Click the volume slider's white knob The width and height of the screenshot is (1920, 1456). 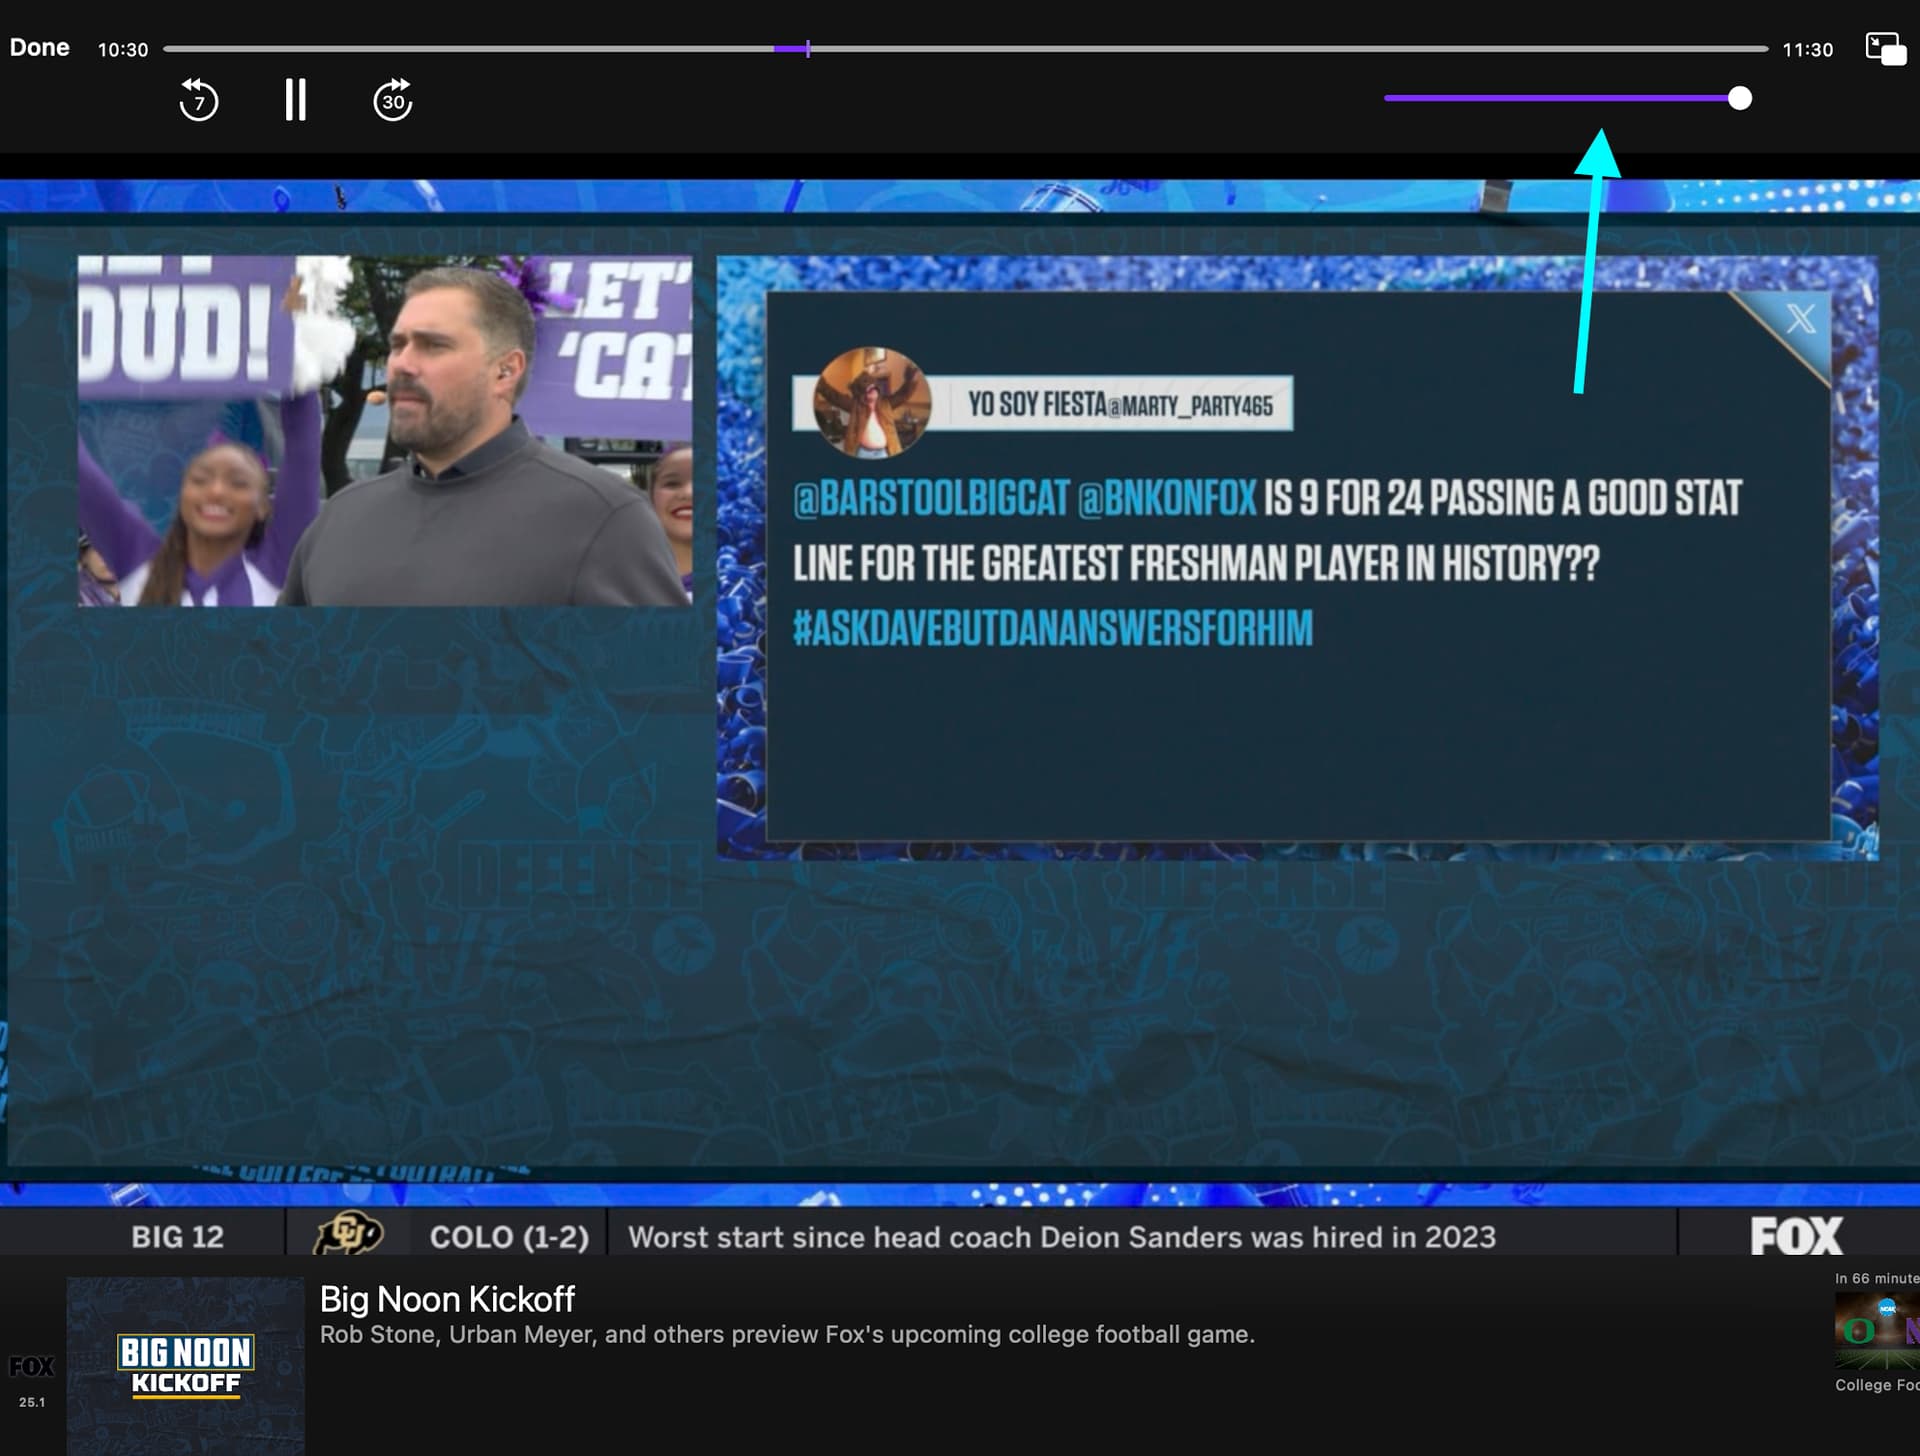pos(1740,98)
